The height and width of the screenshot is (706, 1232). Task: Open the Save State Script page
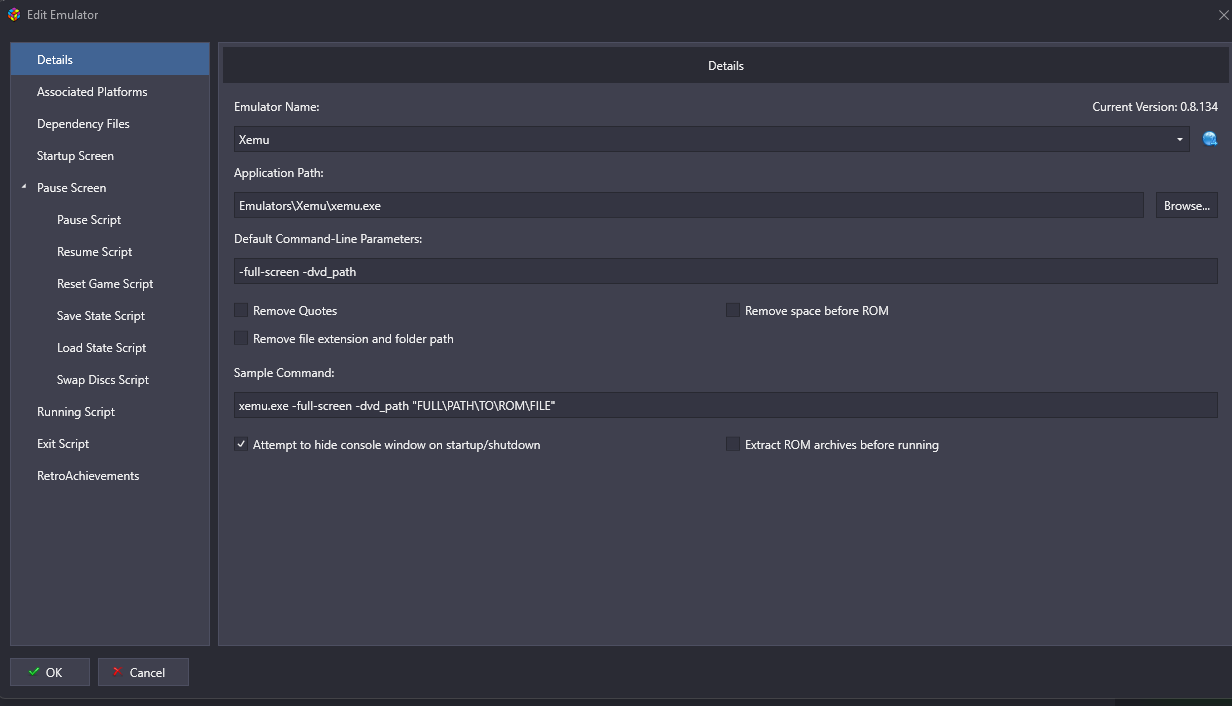(101, 316)
